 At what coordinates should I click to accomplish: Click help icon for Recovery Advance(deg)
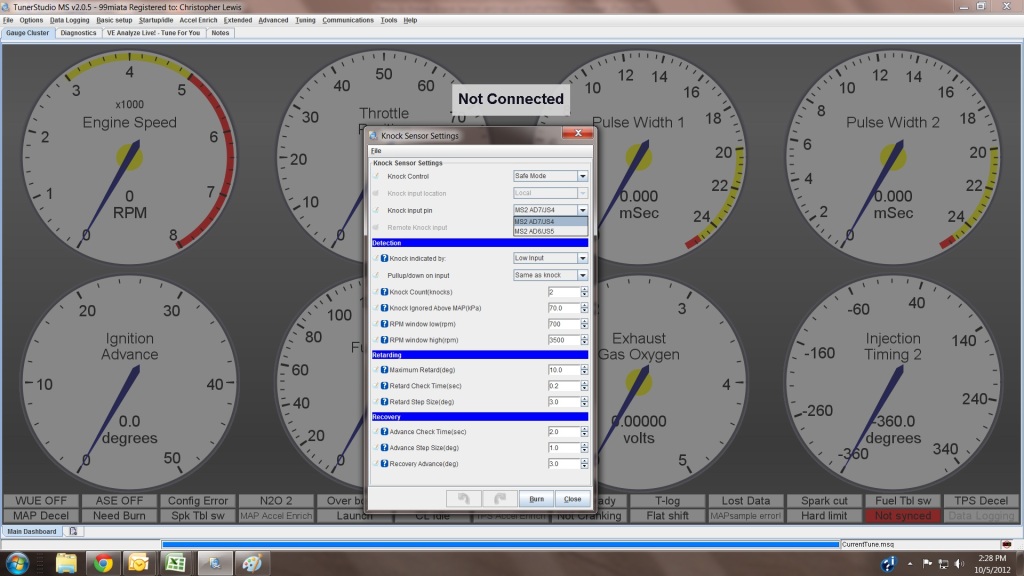[384, 464]
